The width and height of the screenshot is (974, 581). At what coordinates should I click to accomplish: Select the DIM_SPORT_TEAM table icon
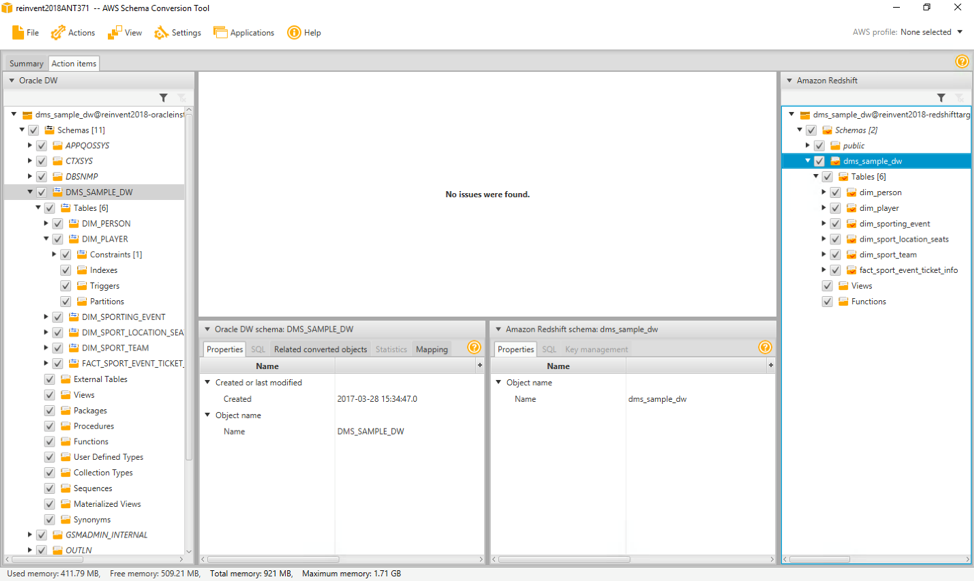click(x=74, y=348)
